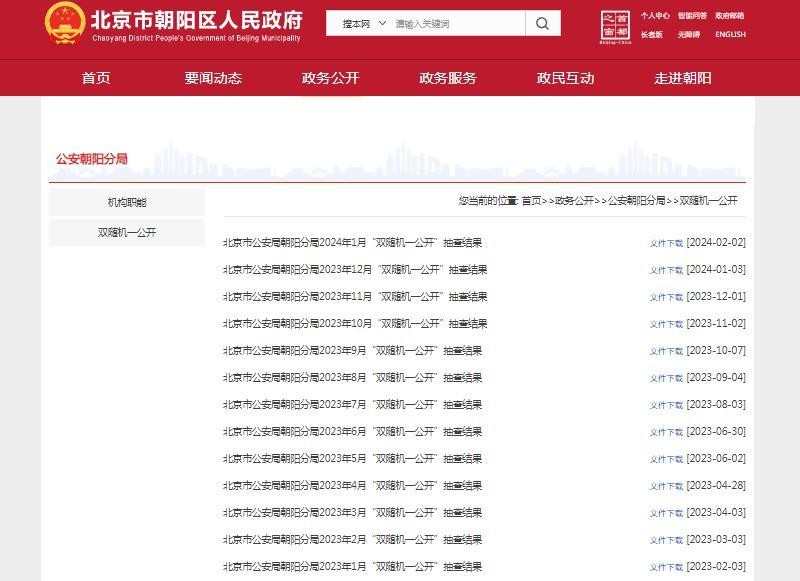Image resolution: width=800 pixels, height=581 pixels.
Task: Open the 政务公开 navigation menu
Action: pos(330,78)
